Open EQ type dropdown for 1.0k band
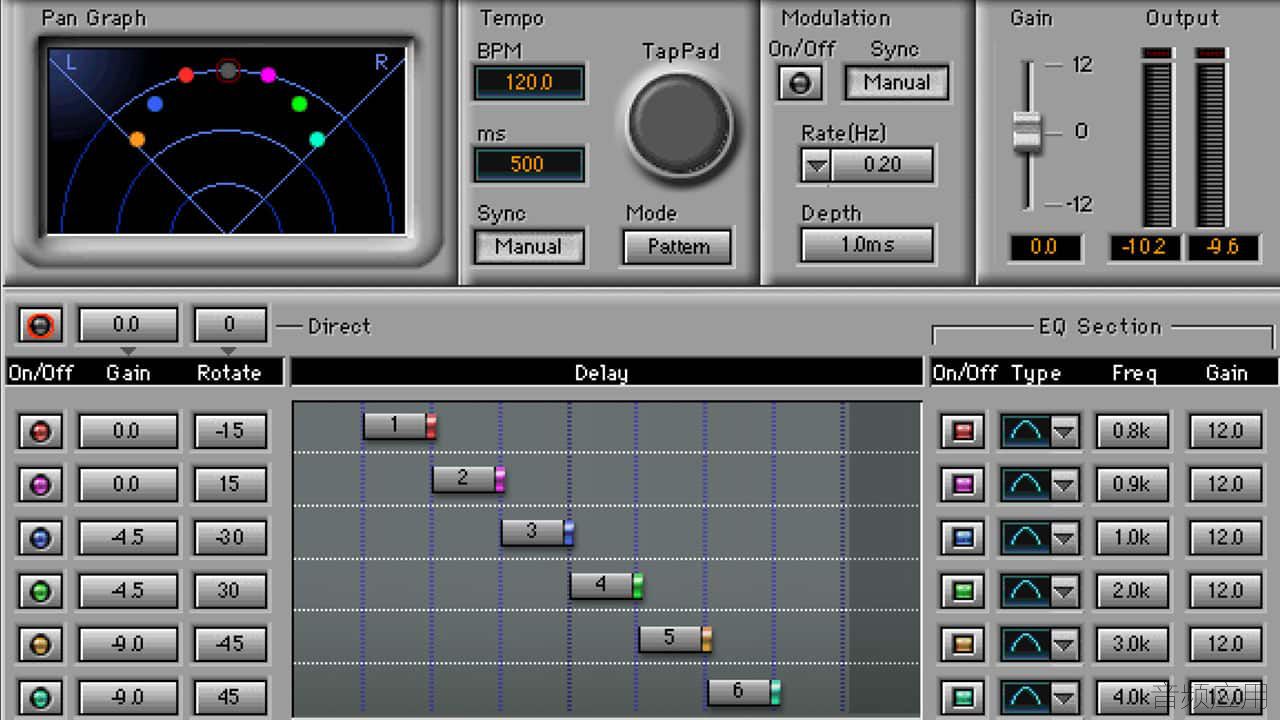The width and height of the screenshot is (1280, 720). pyautogui.click(x=1064, y=538)
